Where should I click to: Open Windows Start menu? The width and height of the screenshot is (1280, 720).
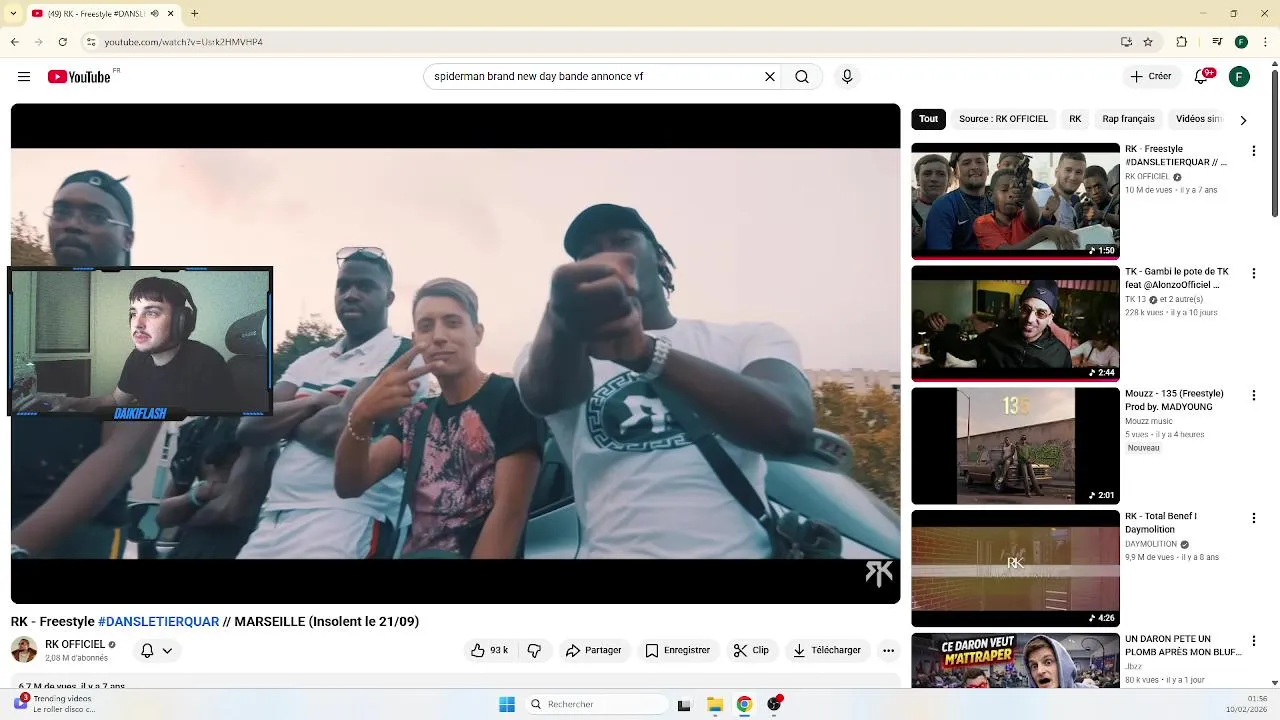click(507, 704)
